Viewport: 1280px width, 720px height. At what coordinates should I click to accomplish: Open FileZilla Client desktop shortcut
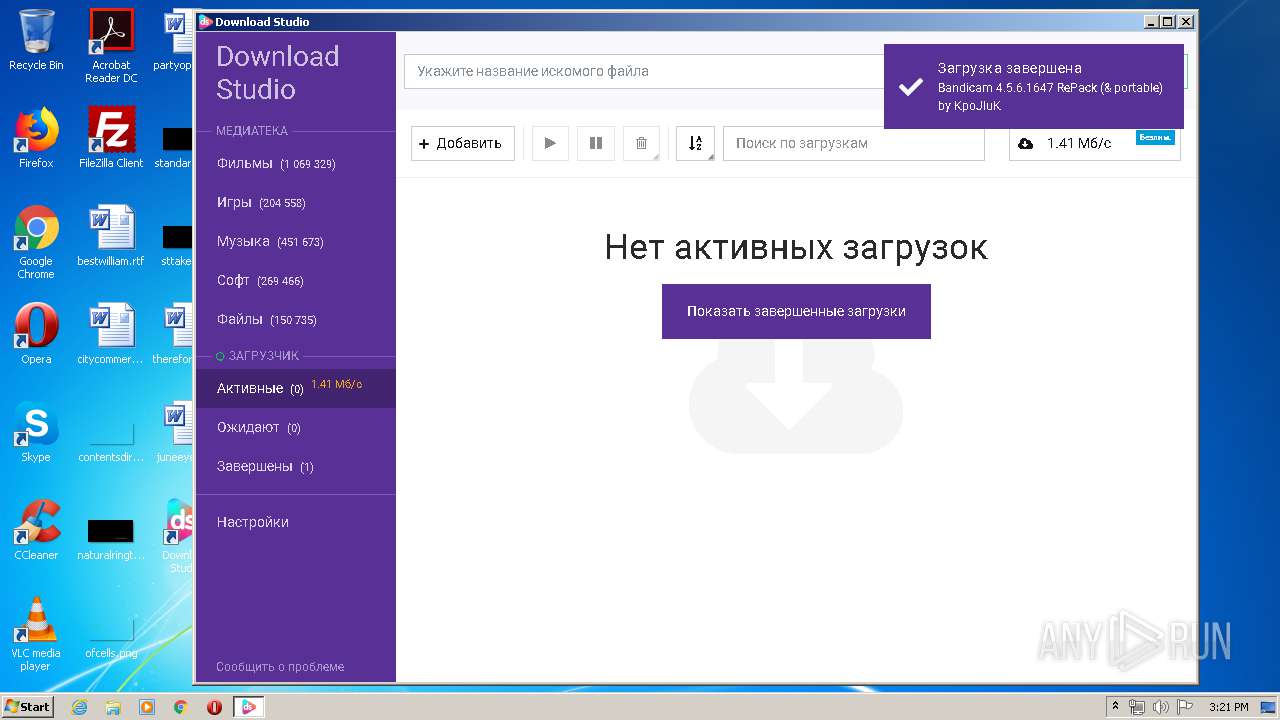coord(111,138)
